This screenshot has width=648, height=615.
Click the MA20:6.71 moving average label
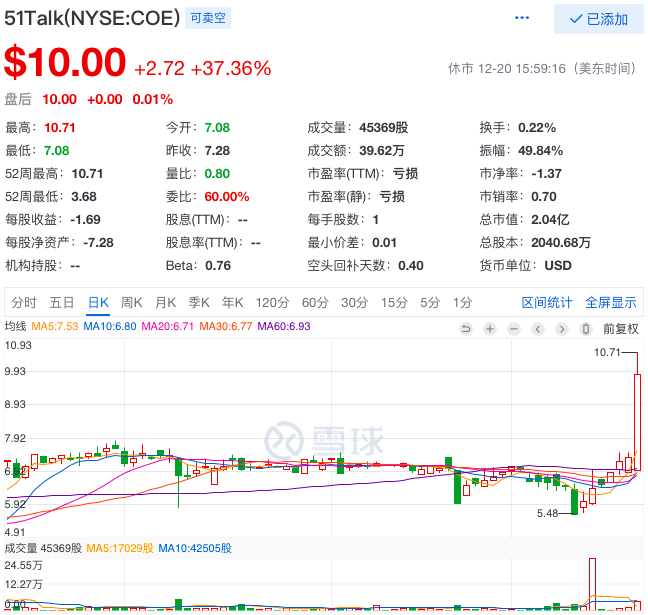[x=167, y=326]
